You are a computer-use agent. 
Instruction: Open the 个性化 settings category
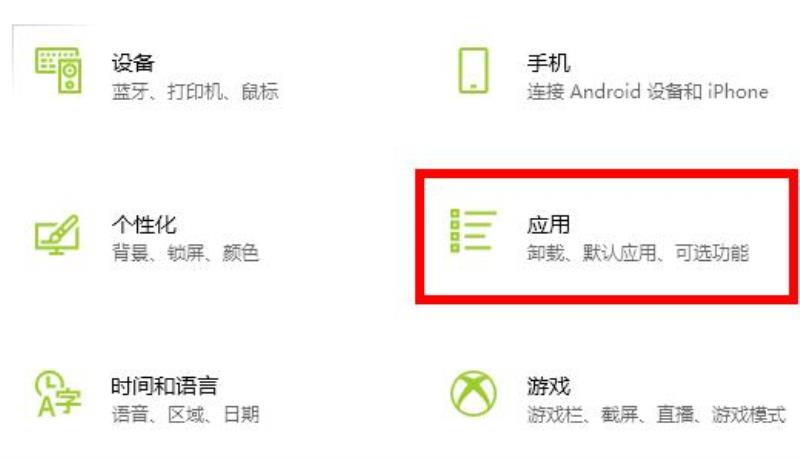(144, 224)
